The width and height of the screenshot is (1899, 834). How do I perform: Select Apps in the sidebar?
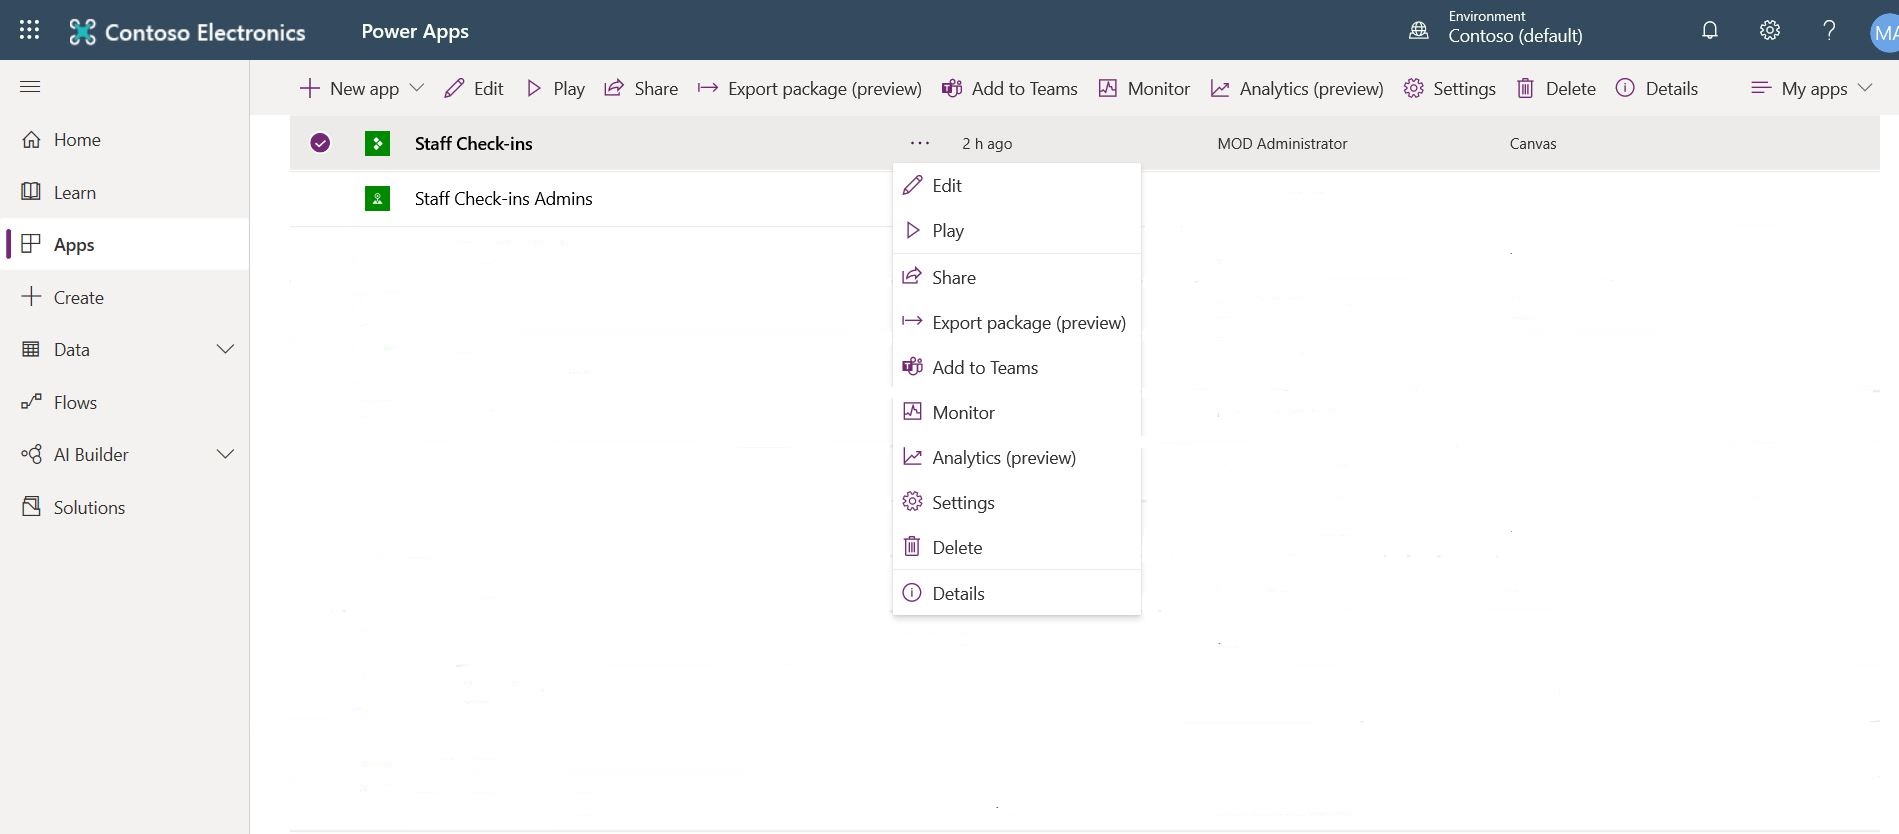pos(124,244)
